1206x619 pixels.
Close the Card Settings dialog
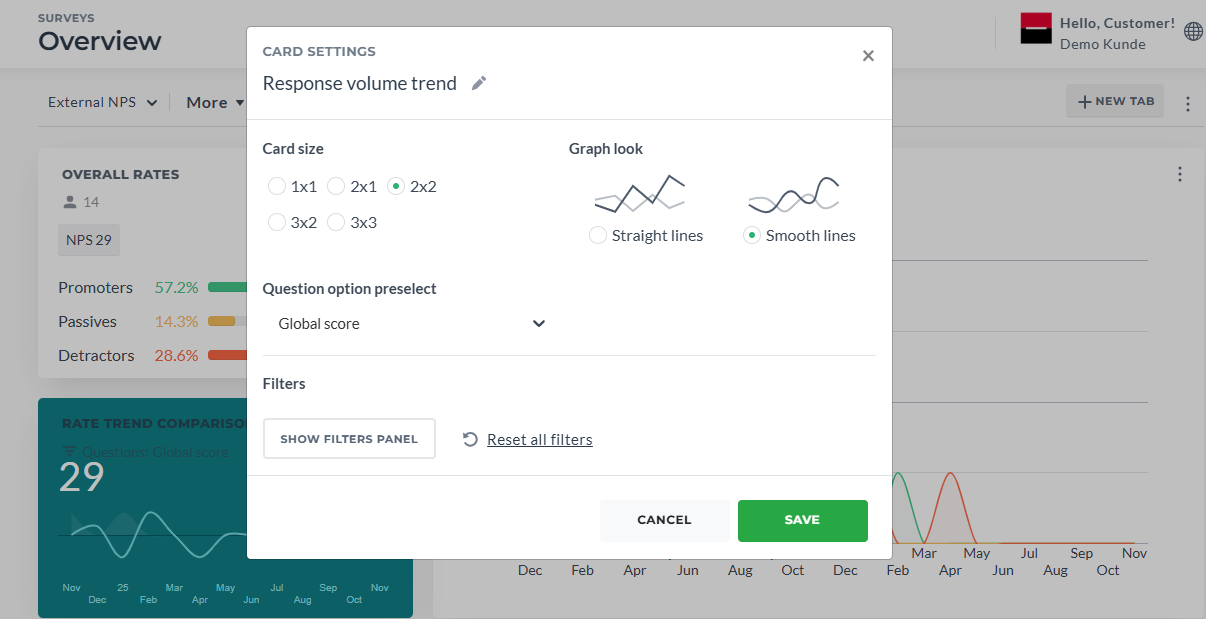(x=868, y=56)
